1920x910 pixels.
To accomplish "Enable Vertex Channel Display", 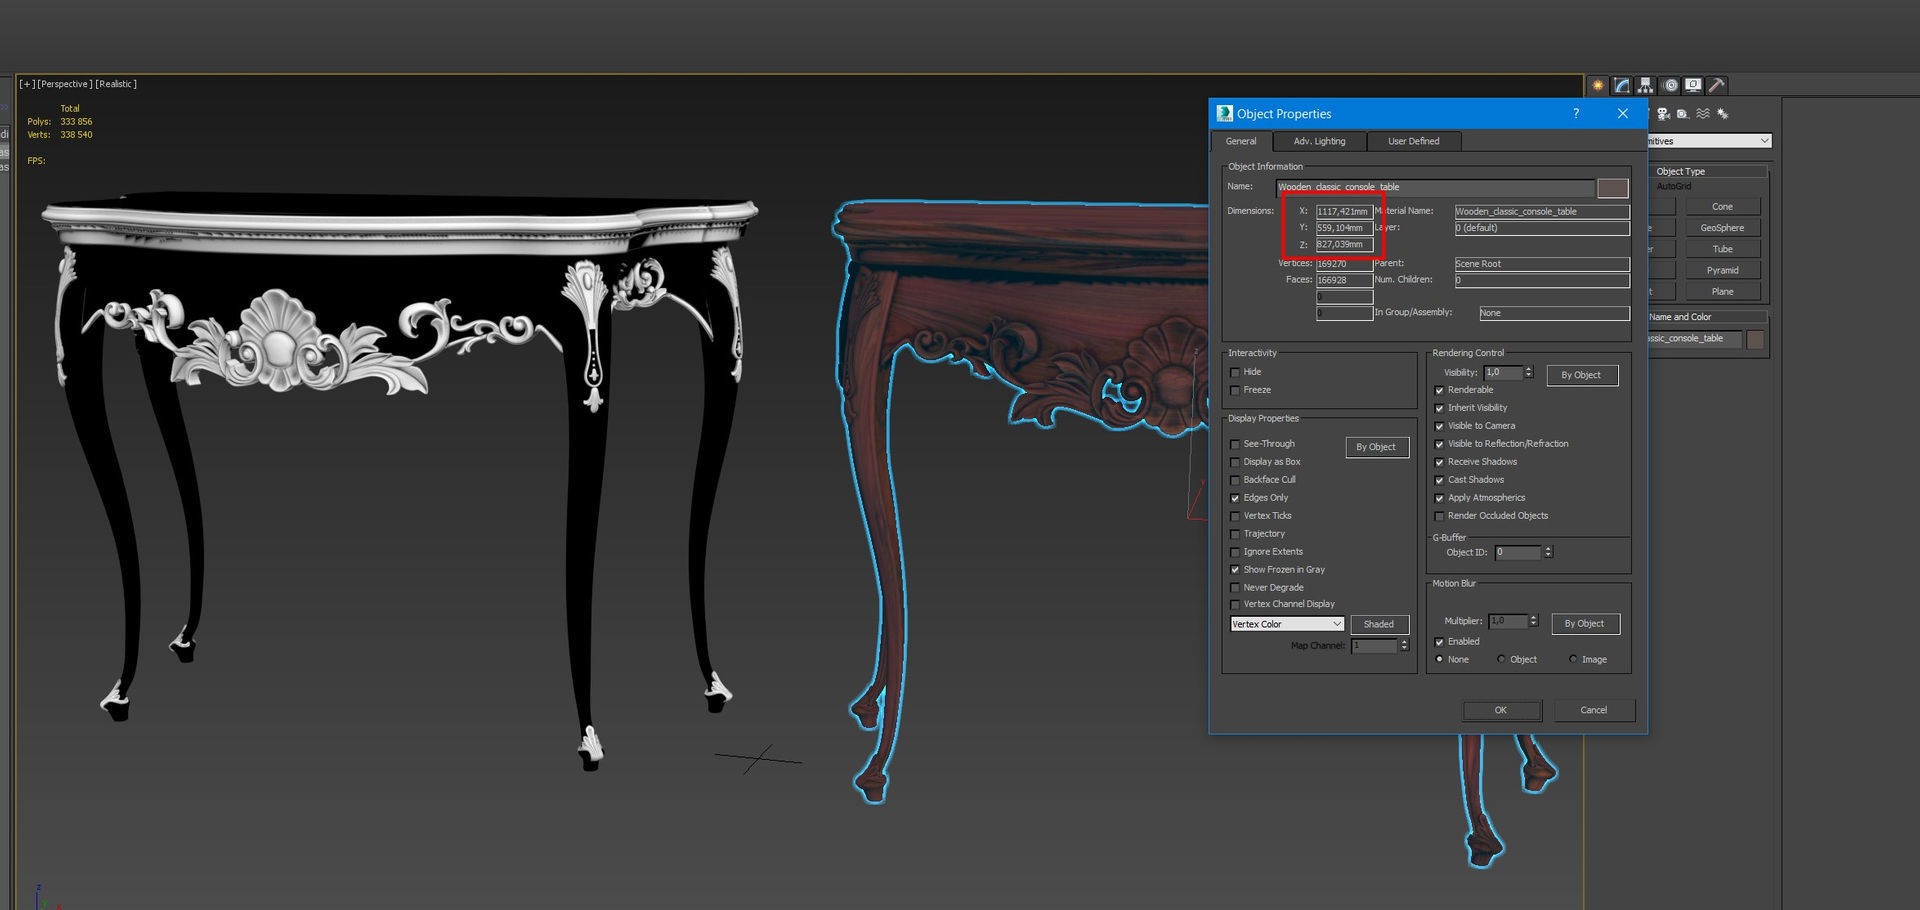I will 1235,605.
